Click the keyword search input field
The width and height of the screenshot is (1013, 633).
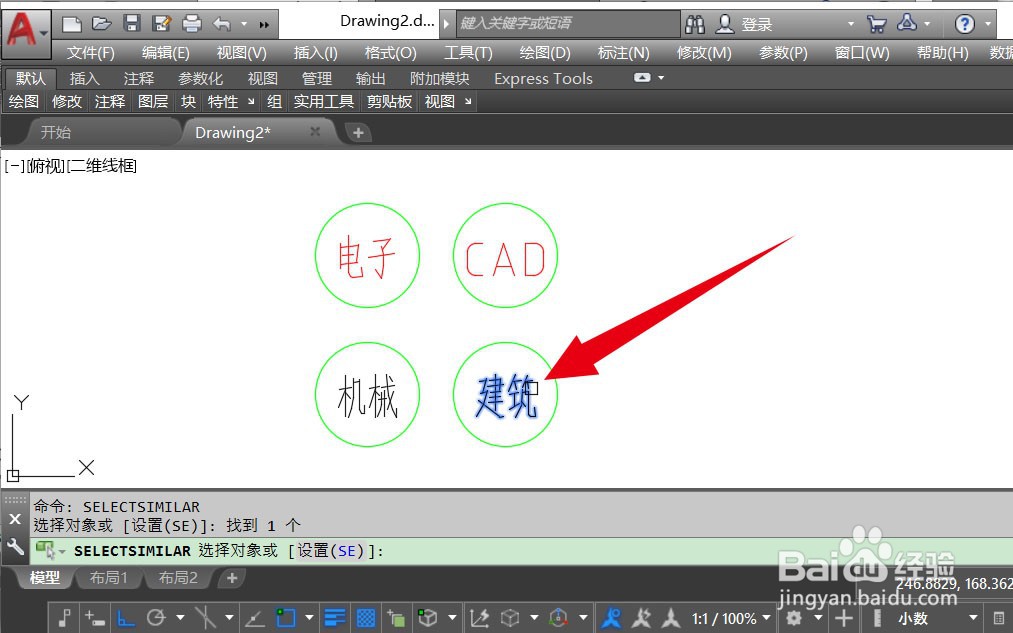[568, 24]
